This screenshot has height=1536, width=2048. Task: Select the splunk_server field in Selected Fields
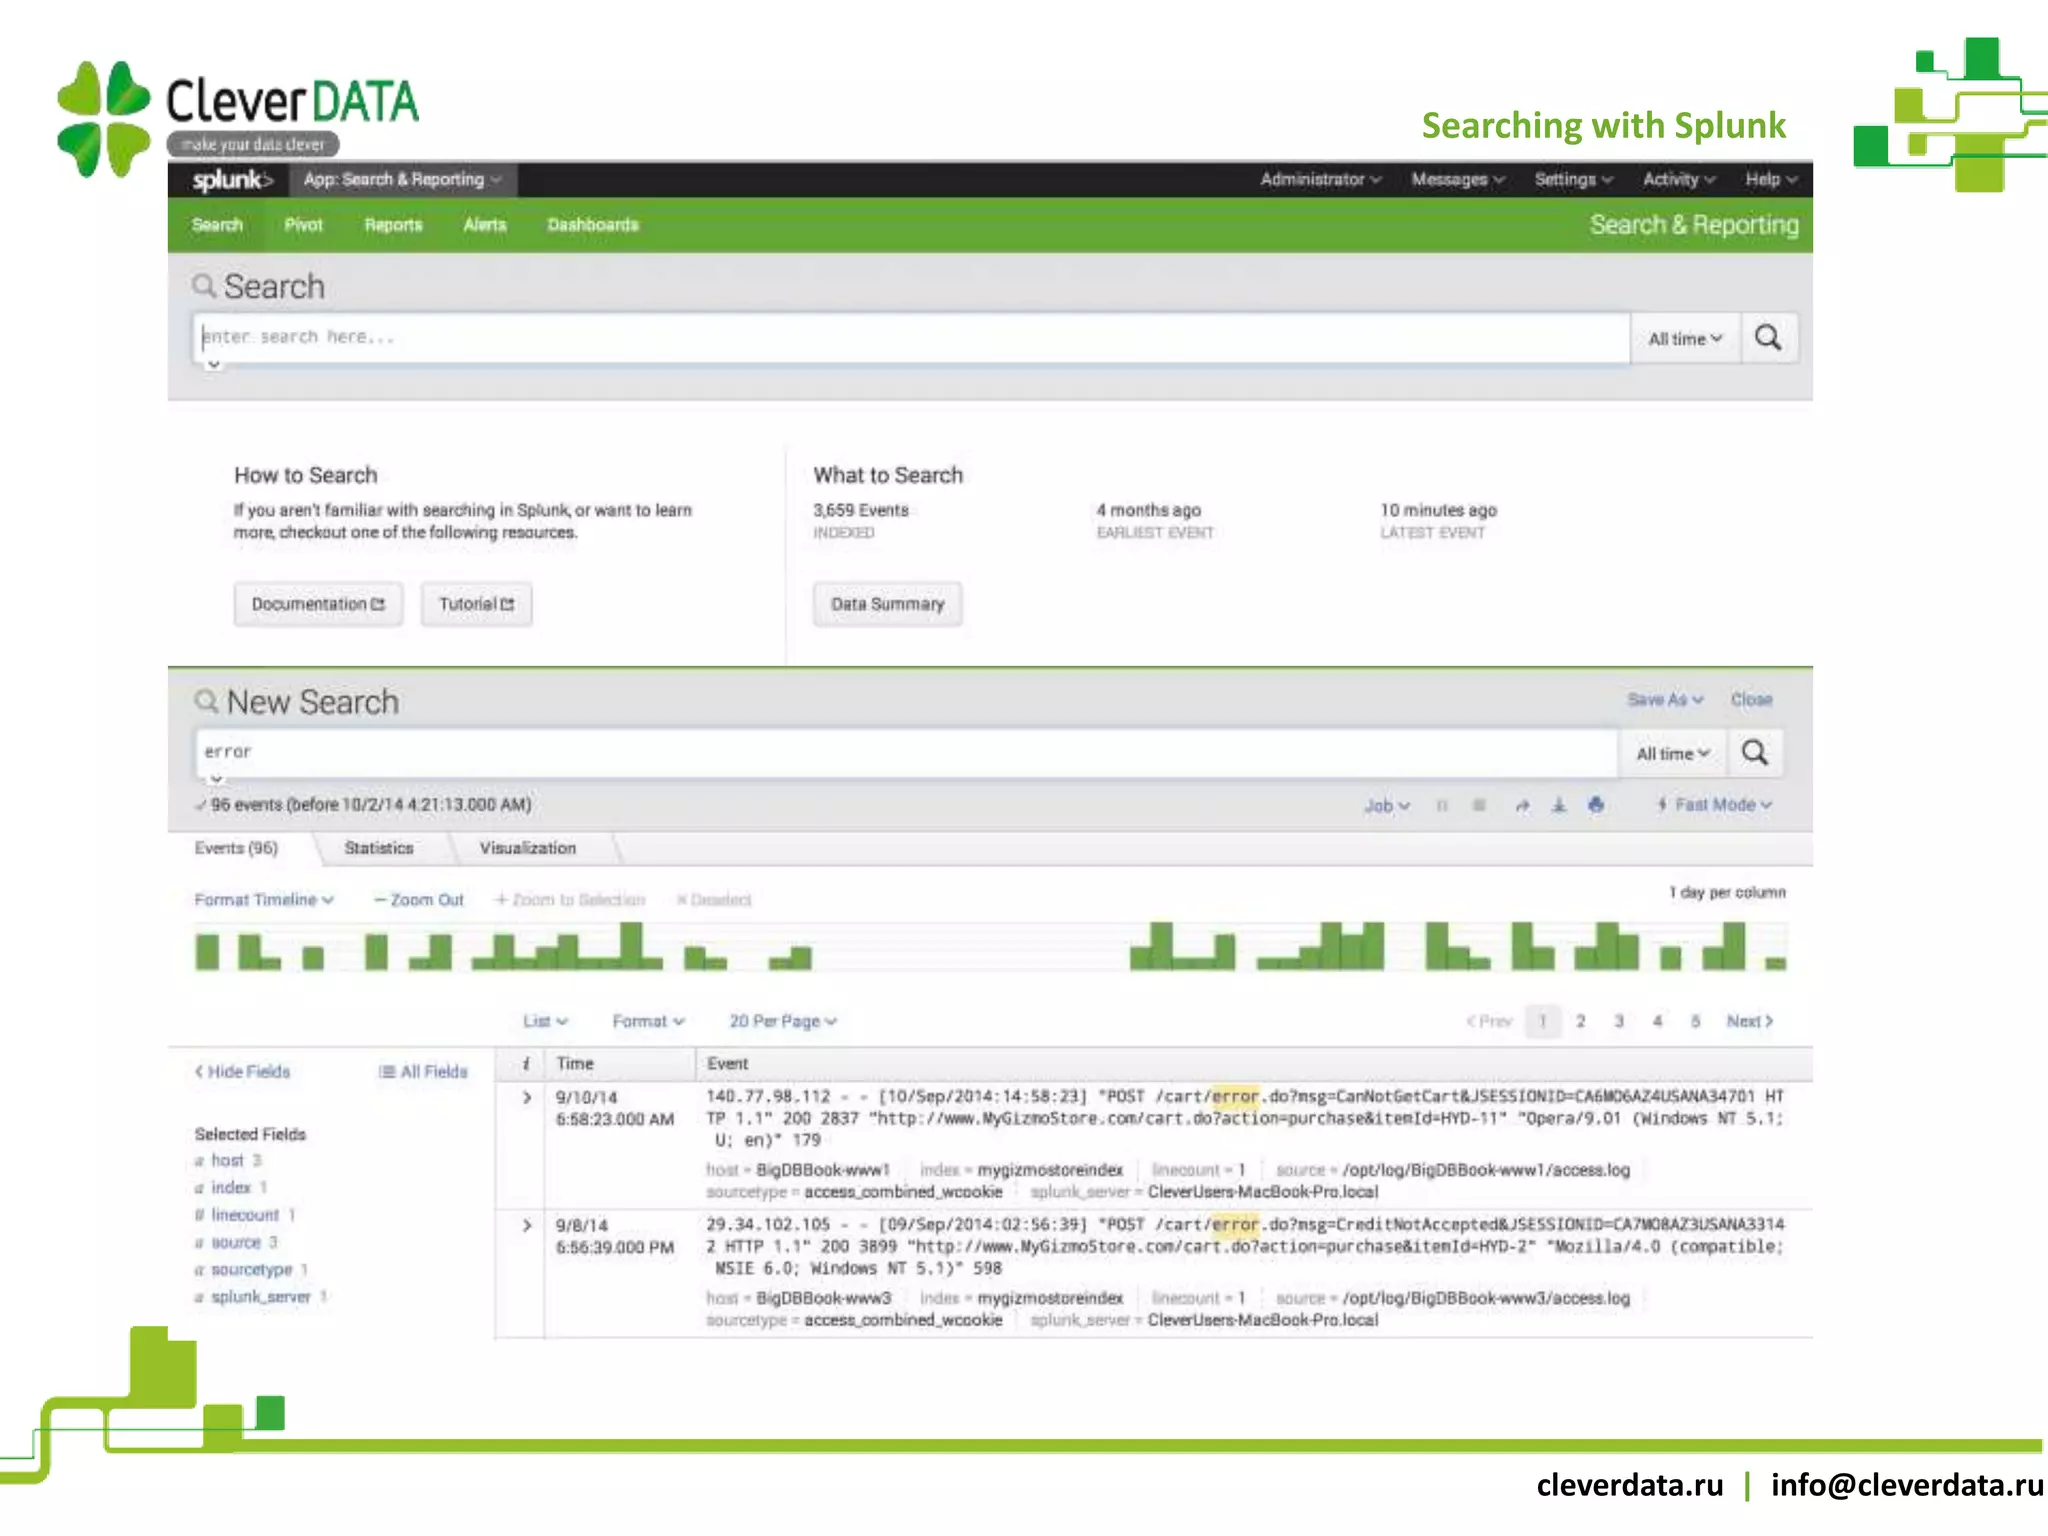[x=261, y=1297]
